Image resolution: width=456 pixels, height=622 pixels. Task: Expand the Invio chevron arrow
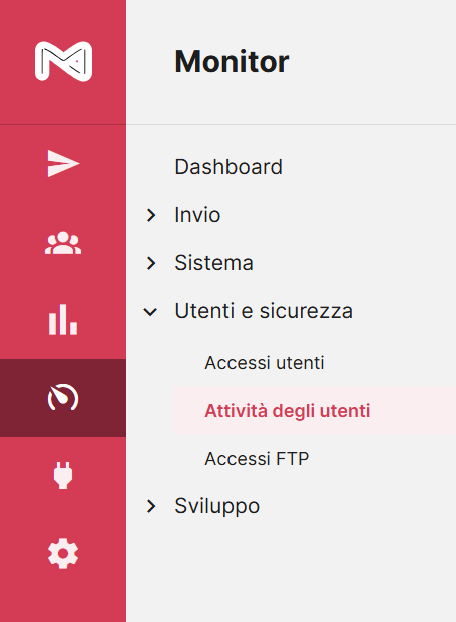click(x=151, y=215)
